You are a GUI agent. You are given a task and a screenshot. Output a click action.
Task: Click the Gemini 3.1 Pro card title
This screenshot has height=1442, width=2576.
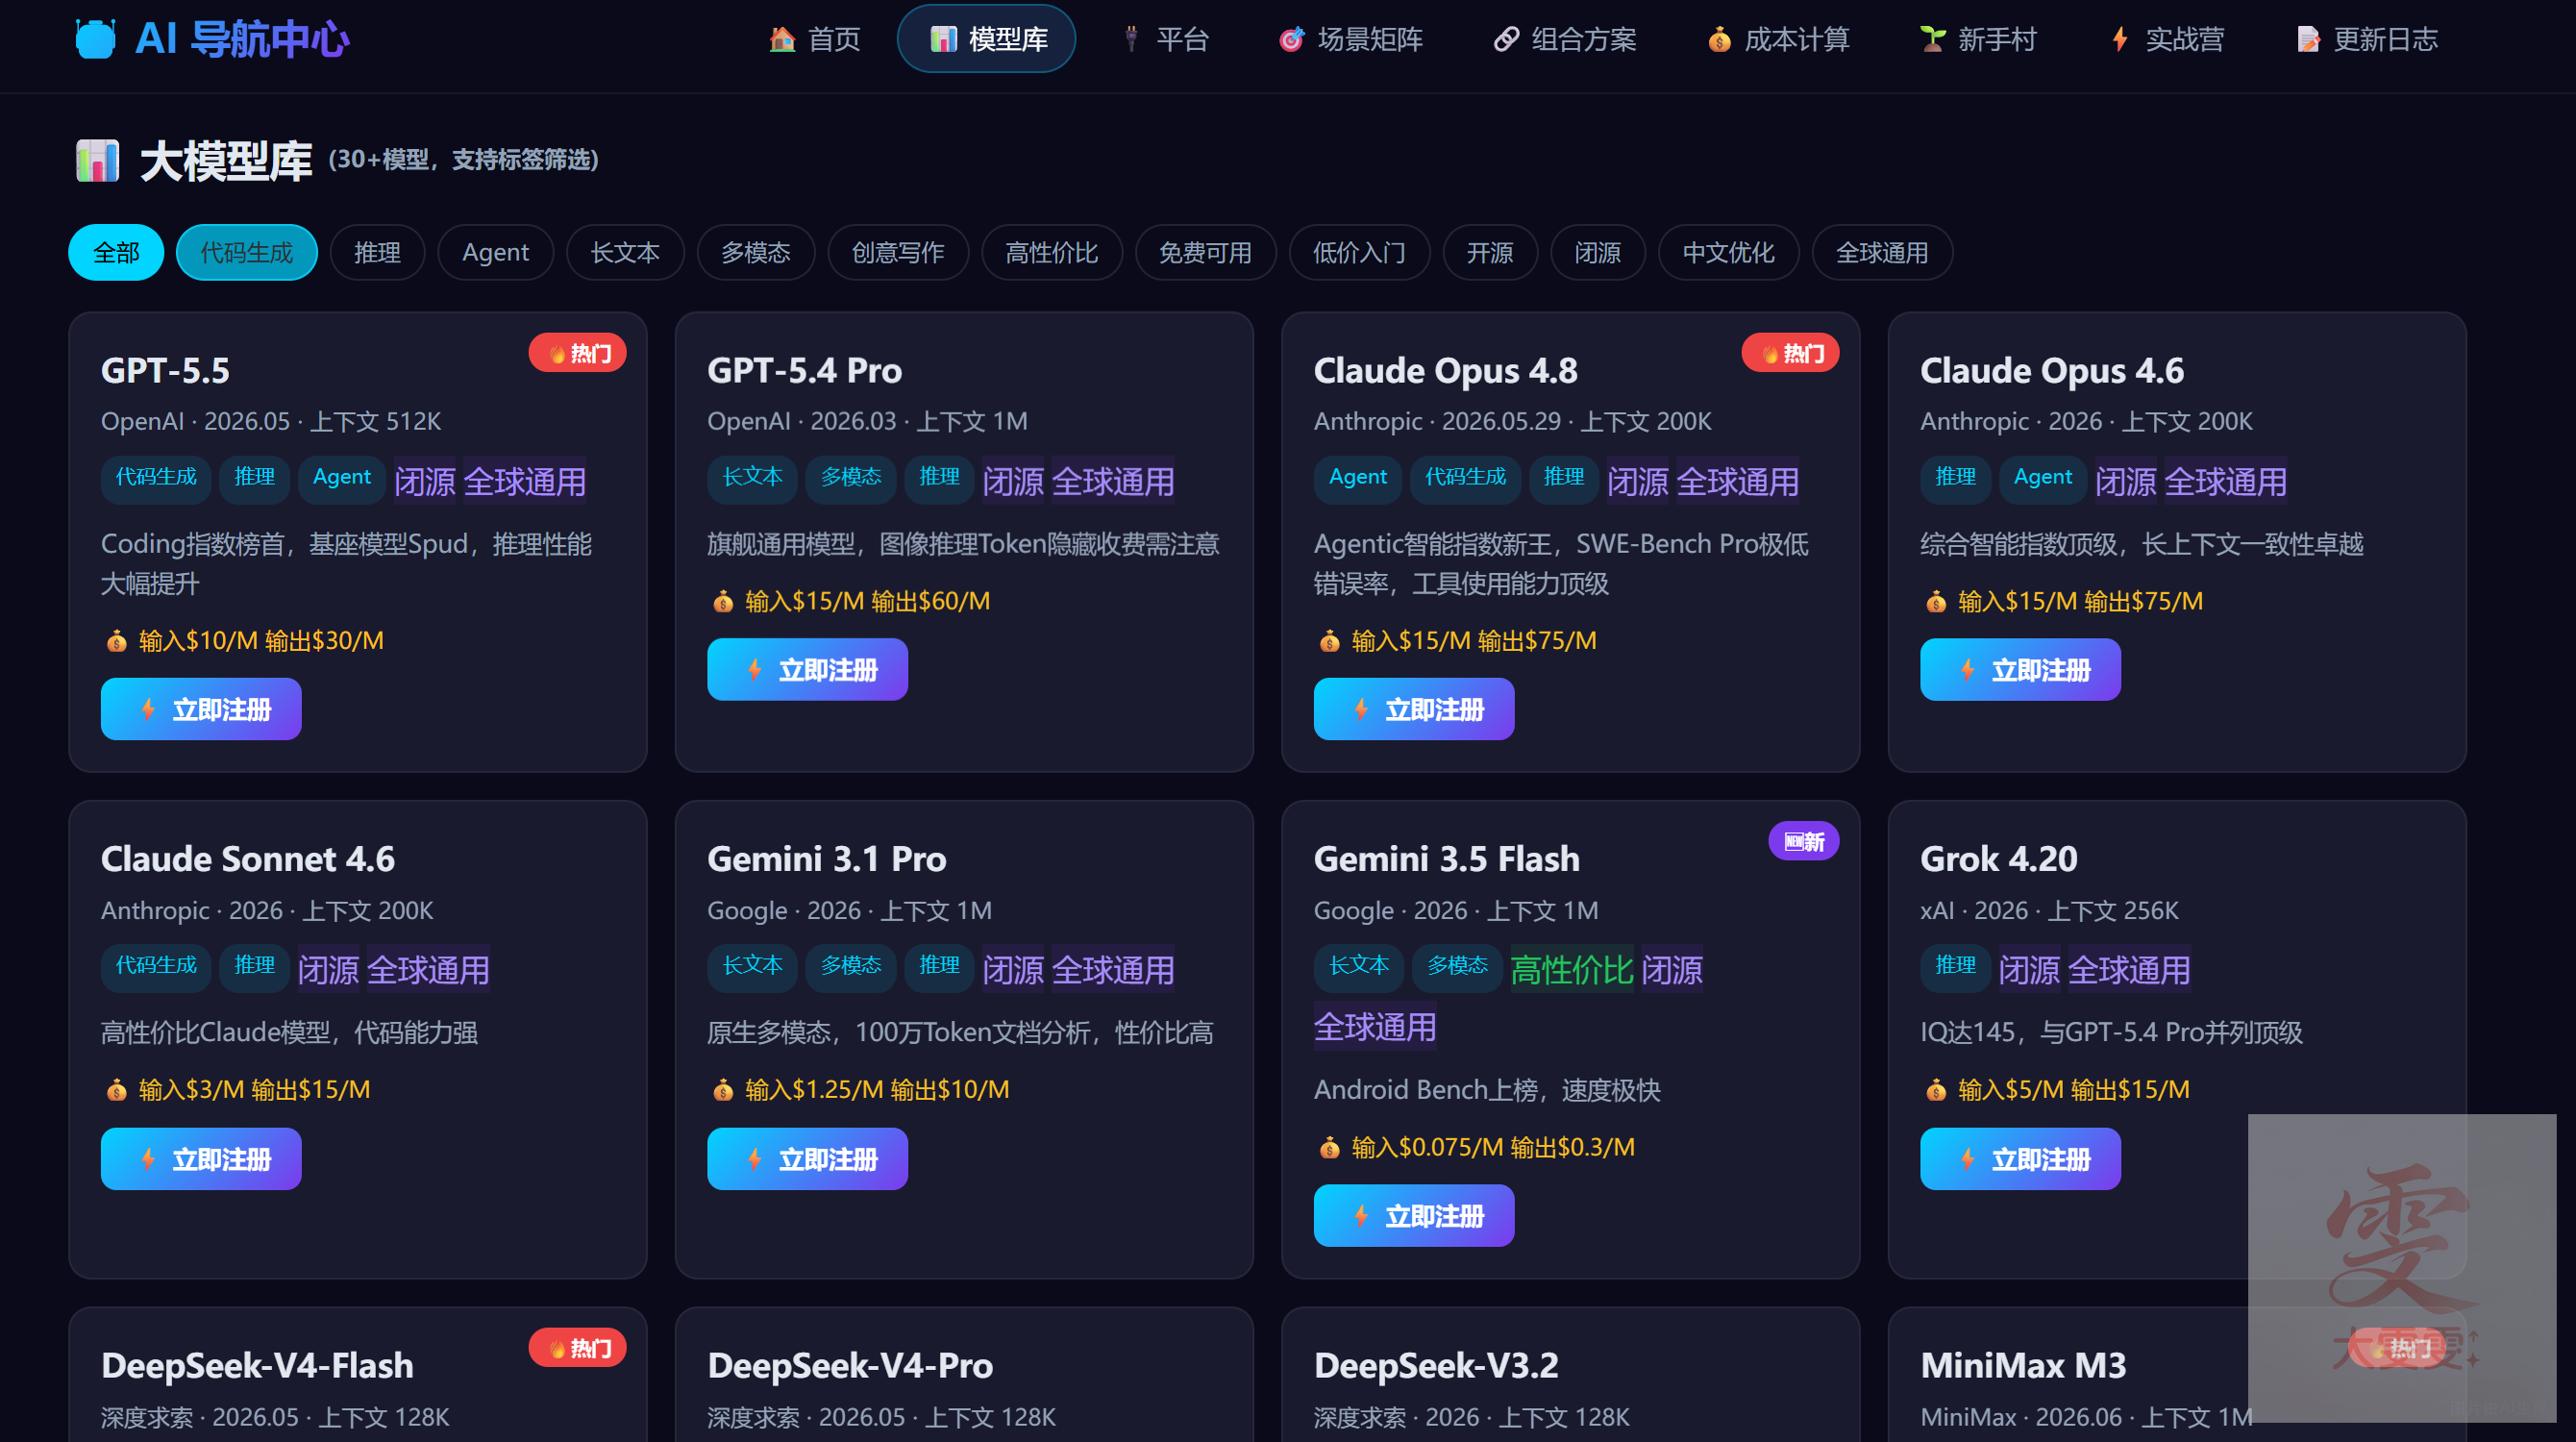[827, 859]
